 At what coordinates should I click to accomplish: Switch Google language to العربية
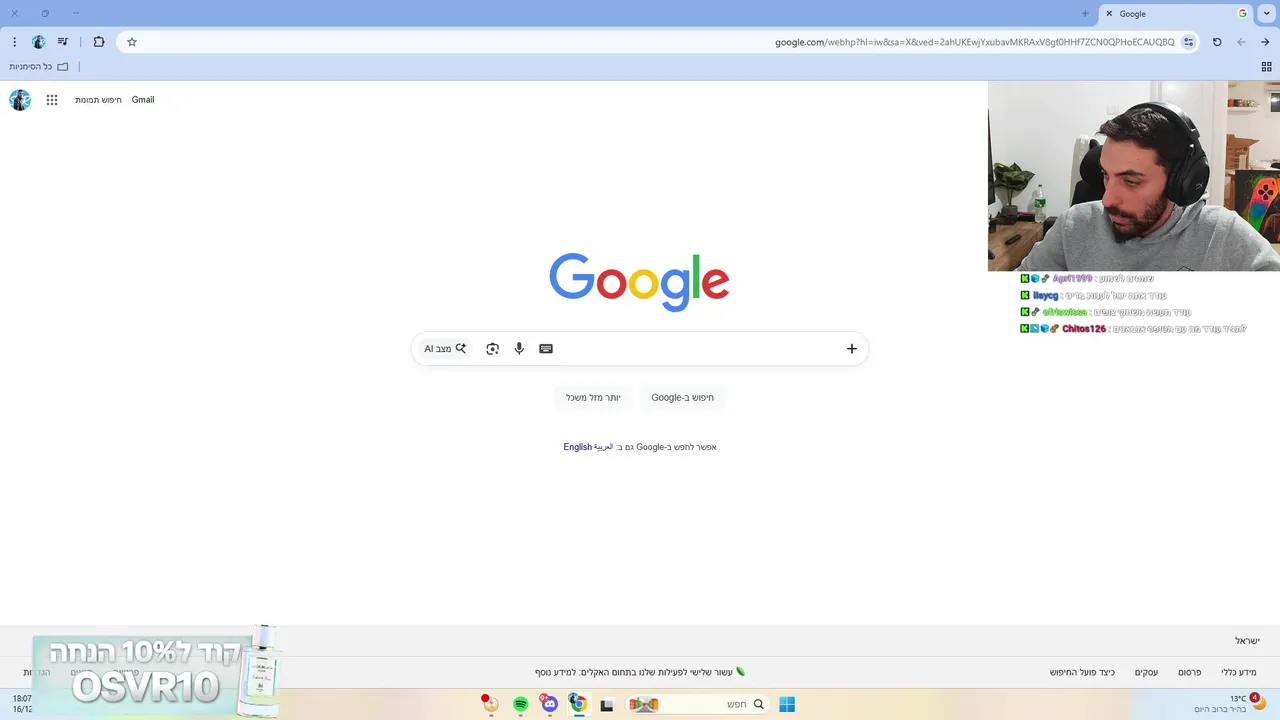603,447
